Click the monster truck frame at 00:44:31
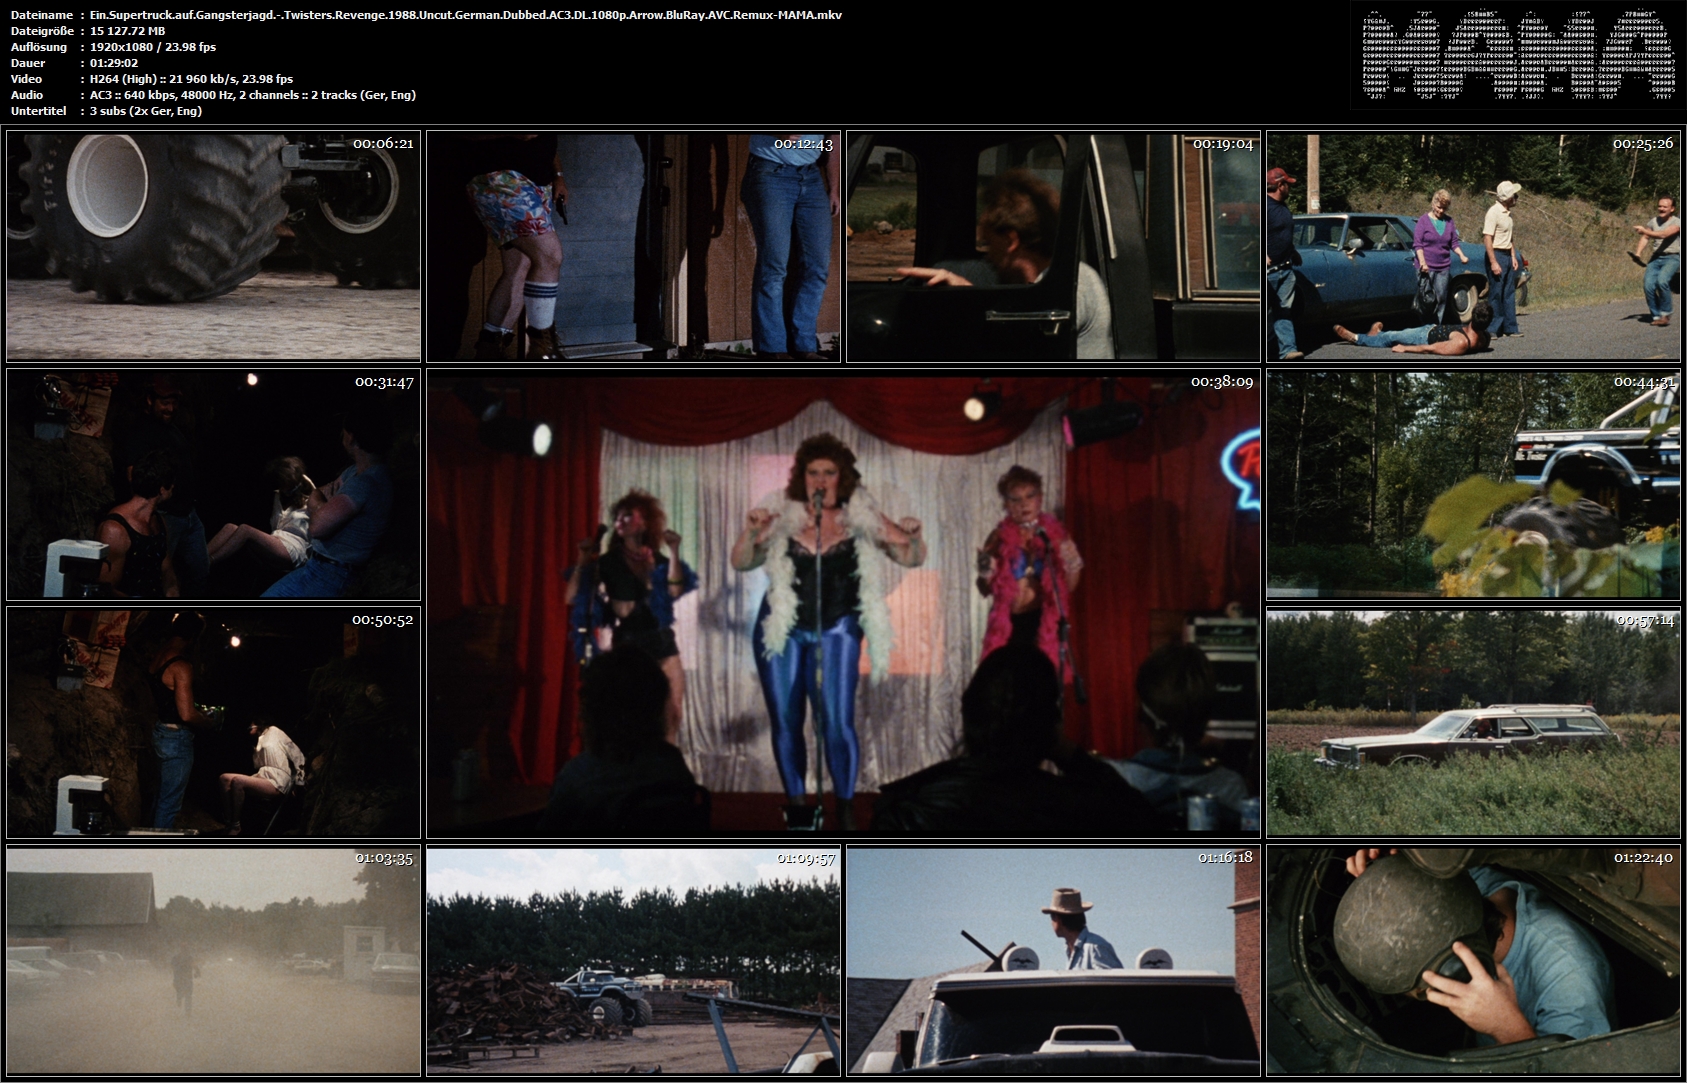This screenshot has width=1687, height=1083. [x=1473, y=485]
